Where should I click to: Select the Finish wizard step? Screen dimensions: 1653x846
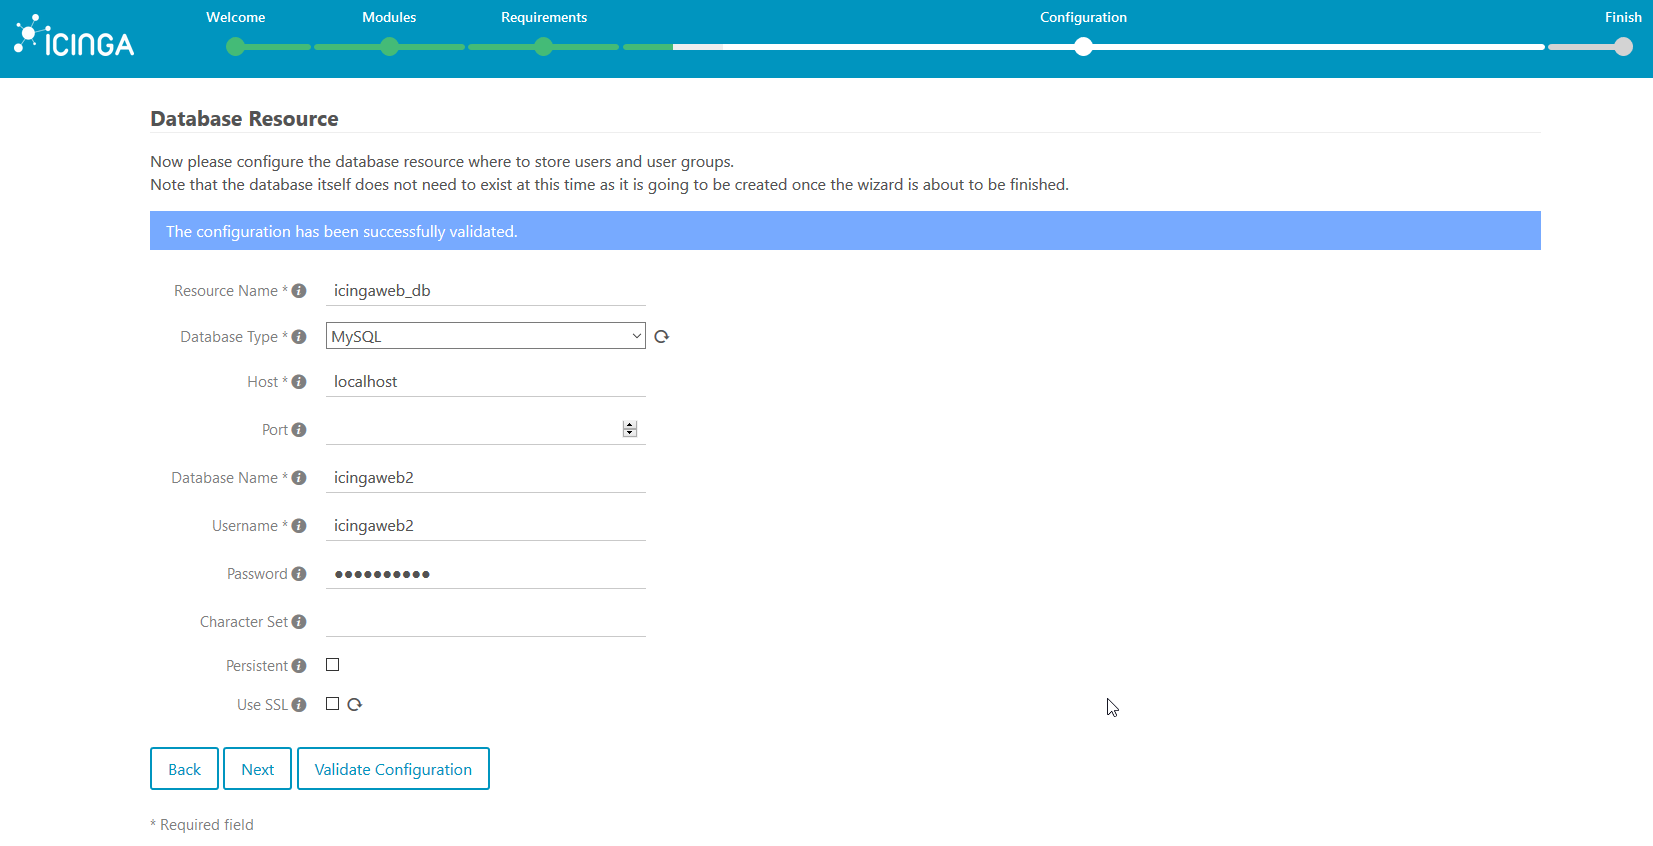tap(1623, 17)
